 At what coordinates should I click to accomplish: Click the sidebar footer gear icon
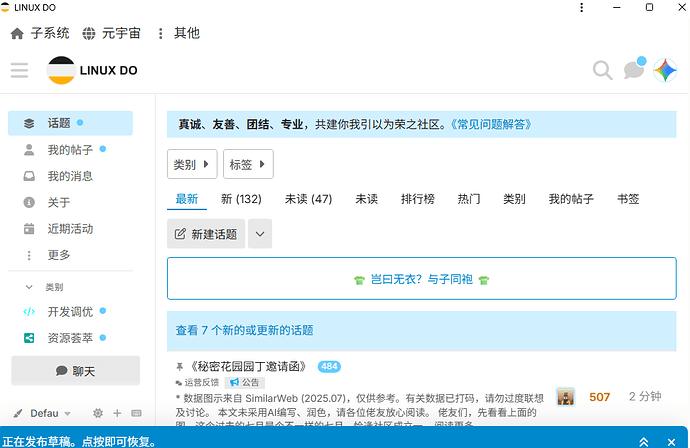pyautogui.click(x=98, y=413)
